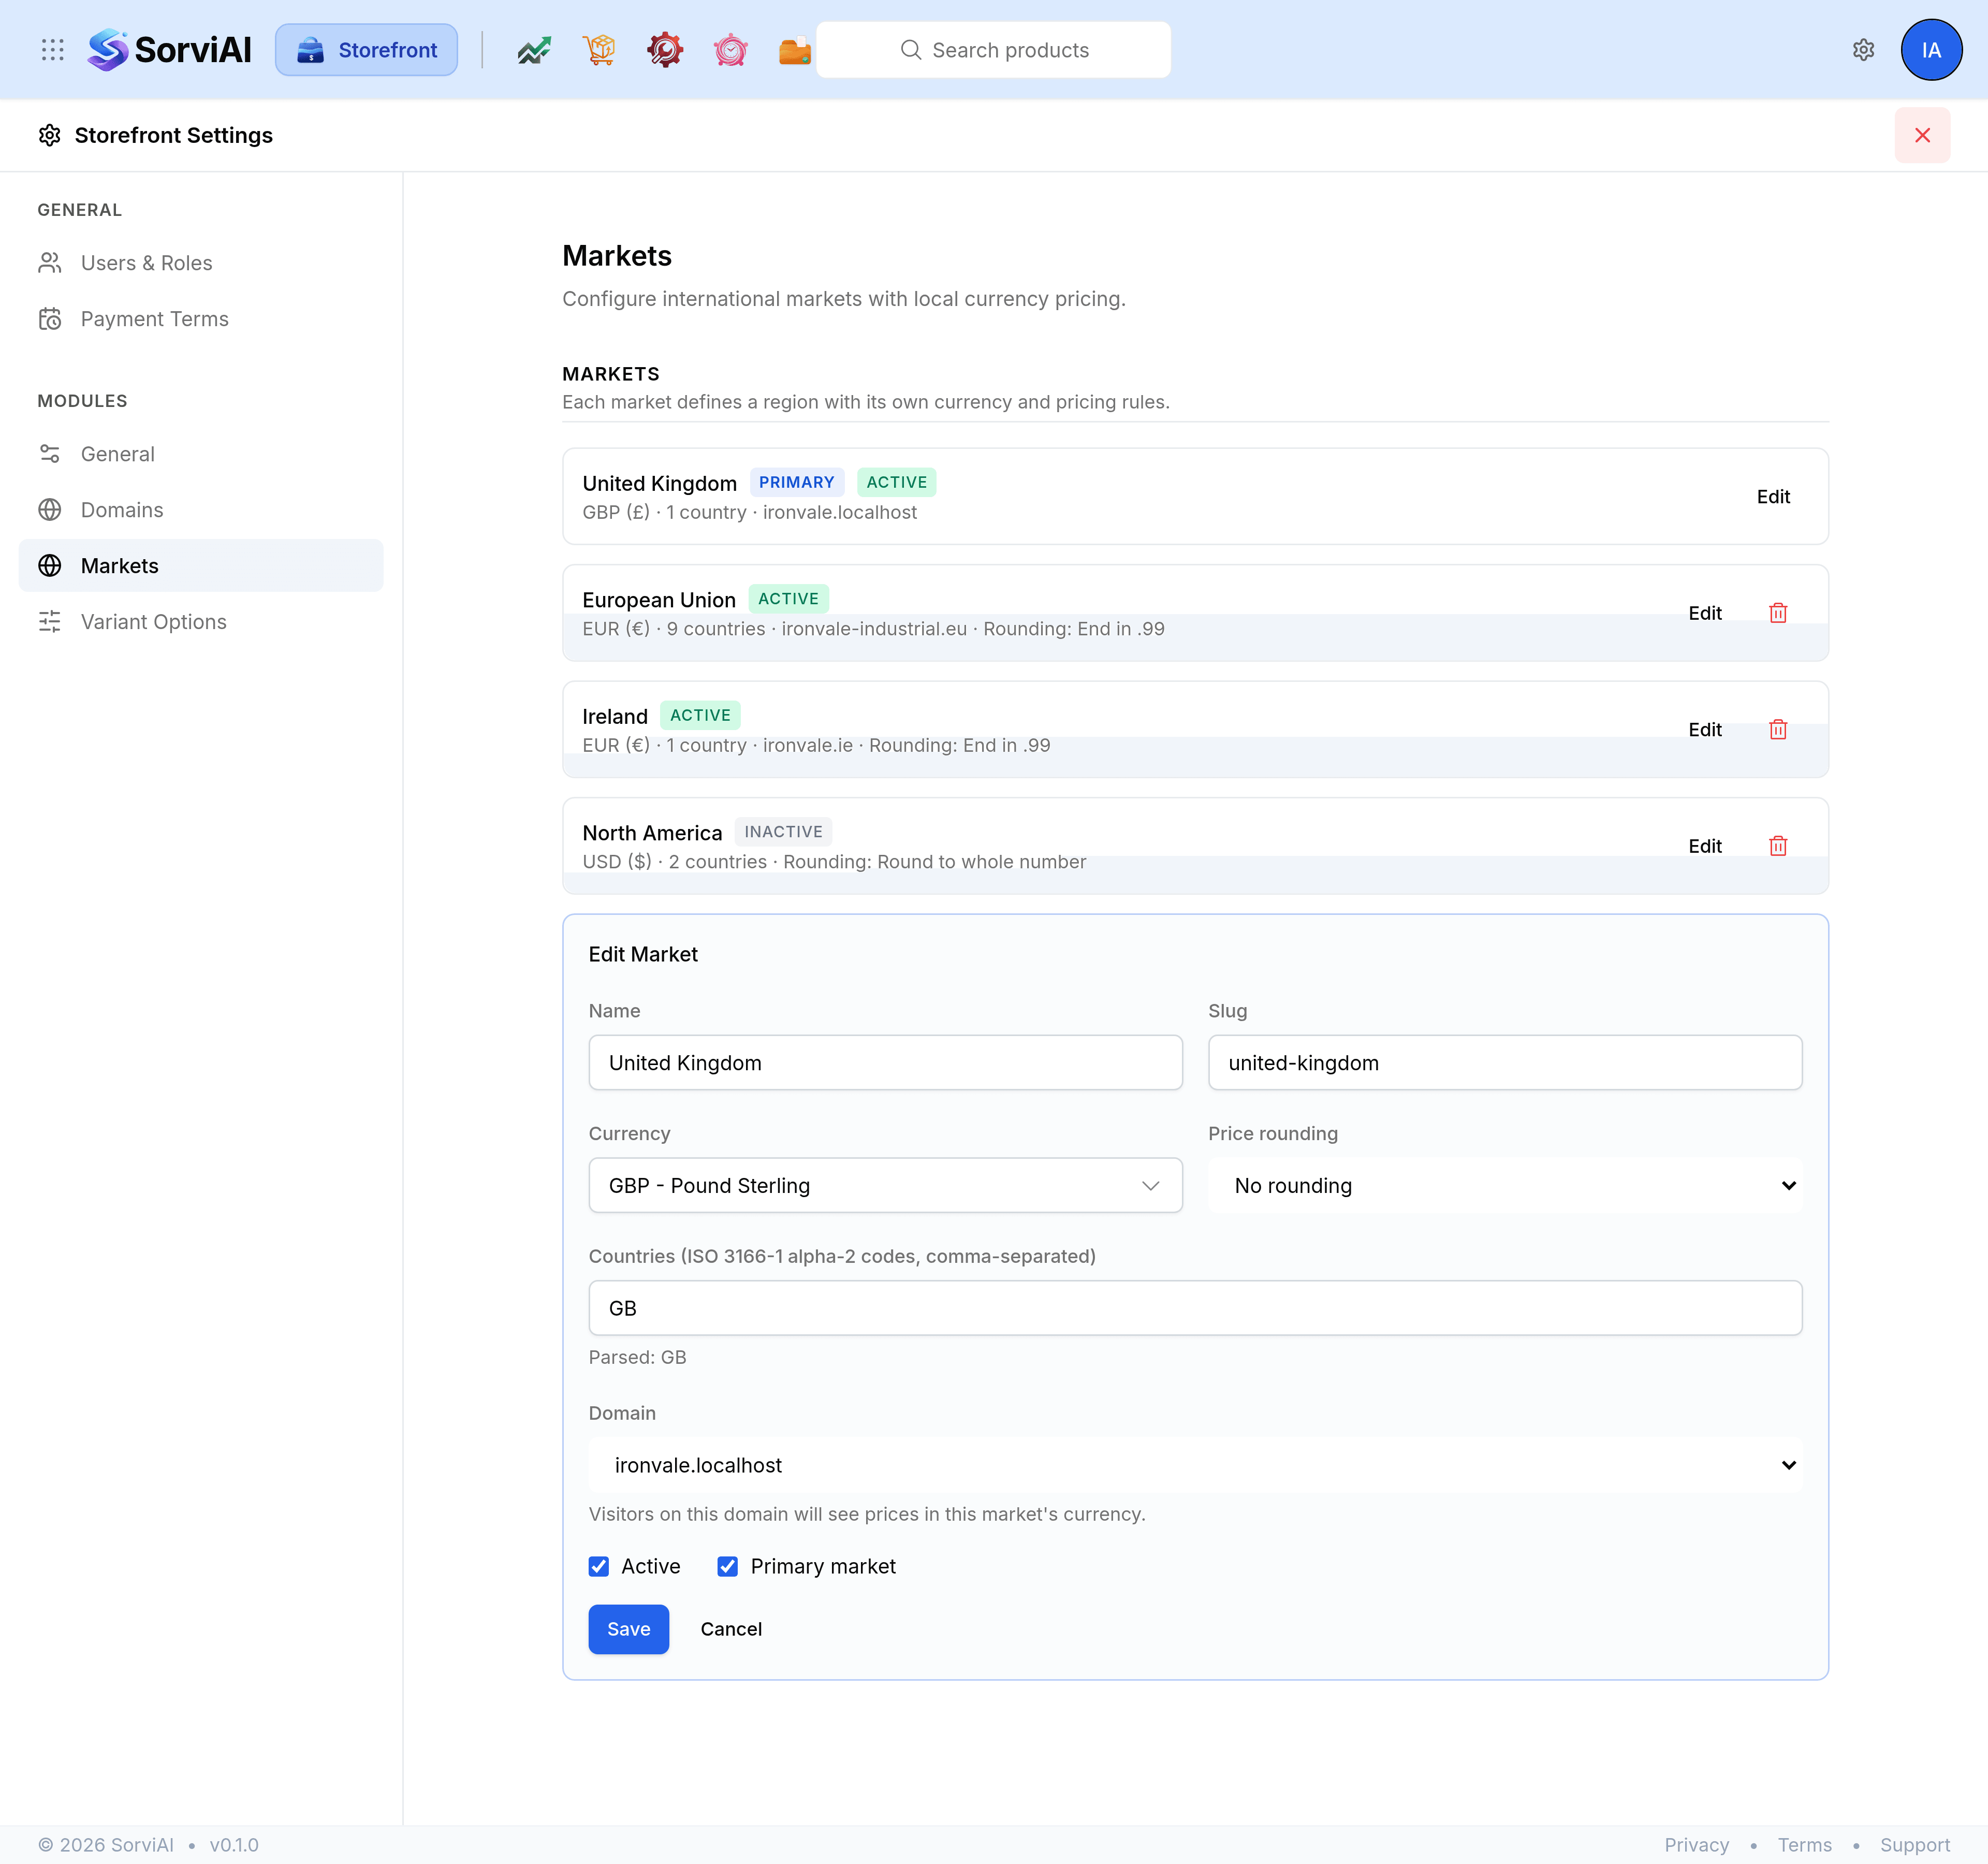Open settings gear in top bar
This screenshot has width=1988, height=1864.
tap(1863, 50)
